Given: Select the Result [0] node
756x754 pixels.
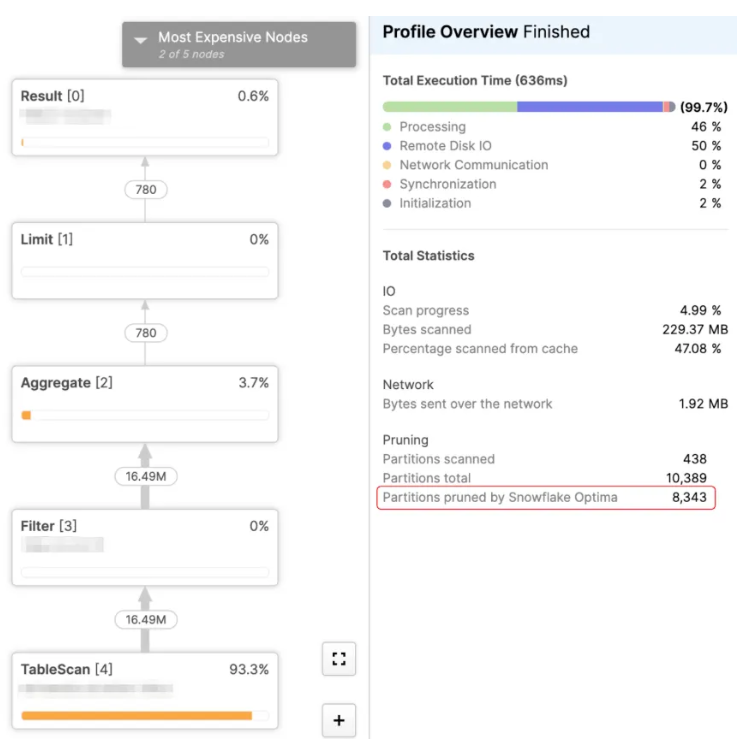Looking at the screenshot, I should pos(144,118).
